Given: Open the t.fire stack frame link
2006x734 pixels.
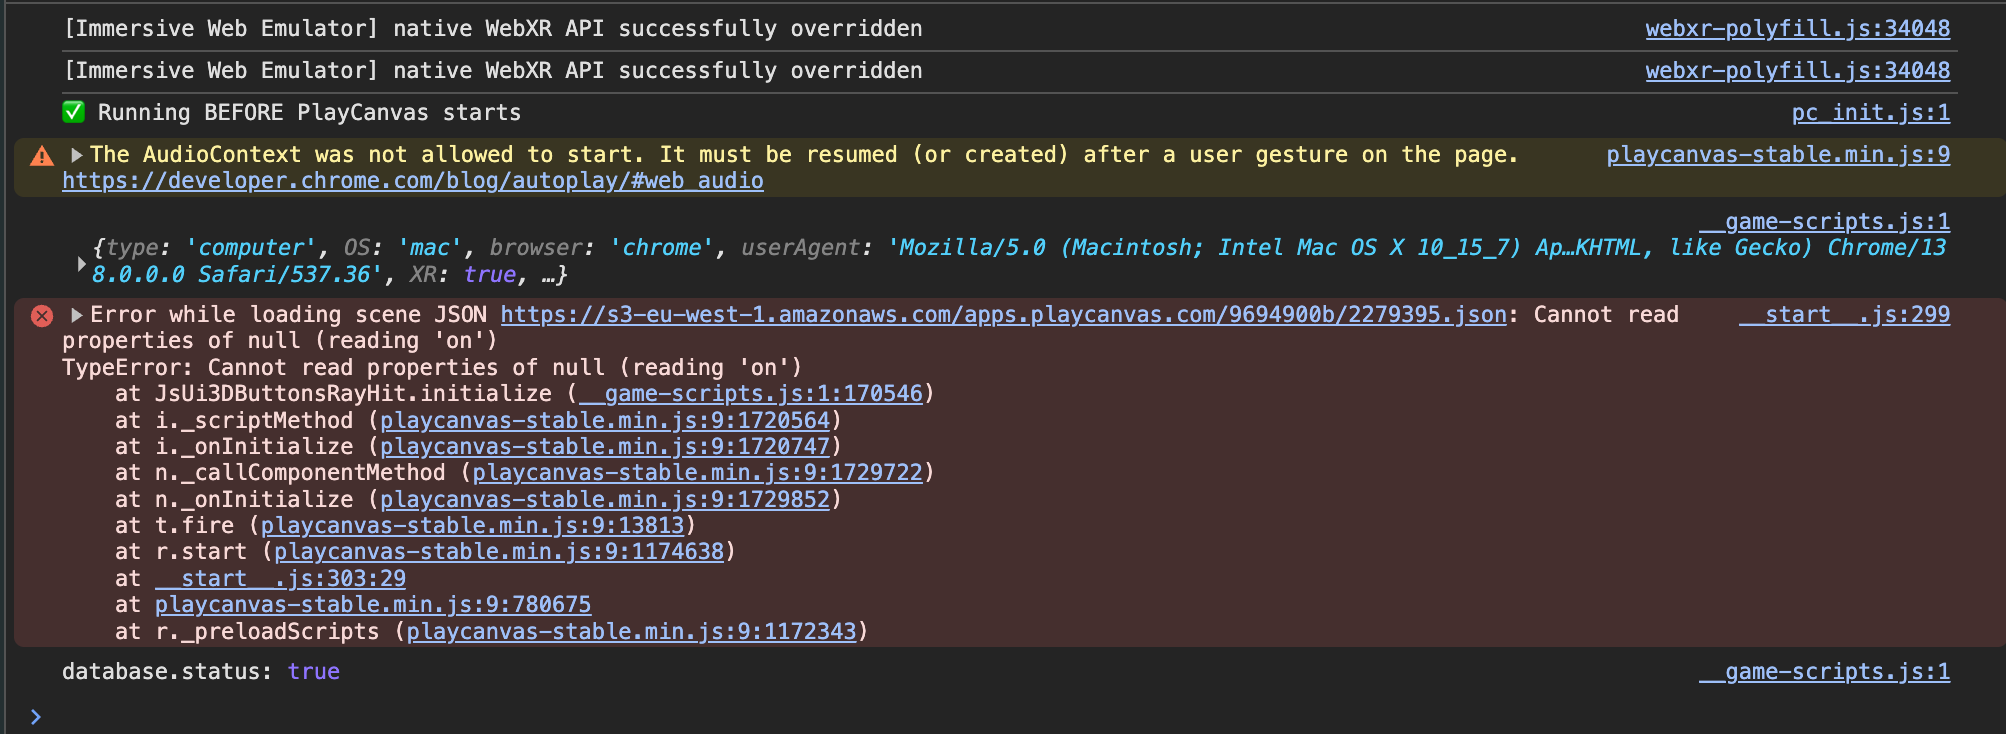Looking at the screenshot, I should (x=472, y=526).
